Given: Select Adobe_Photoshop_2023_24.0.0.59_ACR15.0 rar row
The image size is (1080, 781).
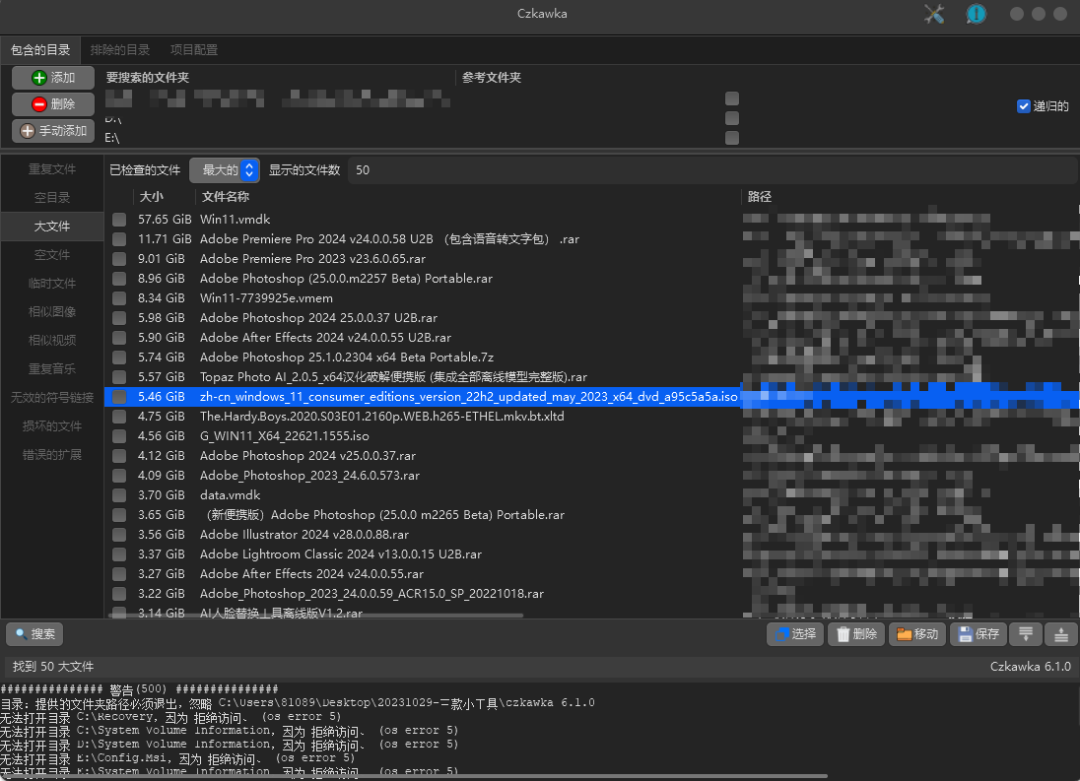Looking at the screenshot, I should [x=592, y=594].
